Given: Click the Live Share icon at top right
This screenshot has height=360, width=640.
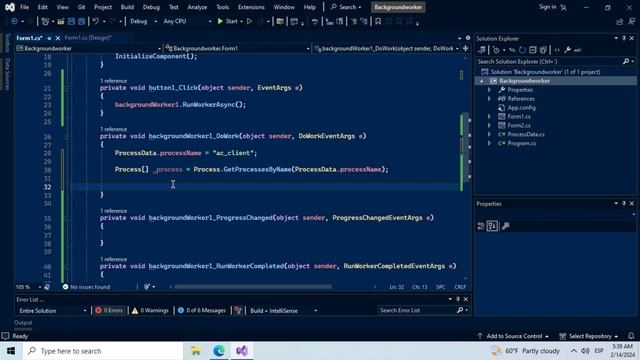Looking at the screenshot, I should pyautogui.click(x=620, y=21).
